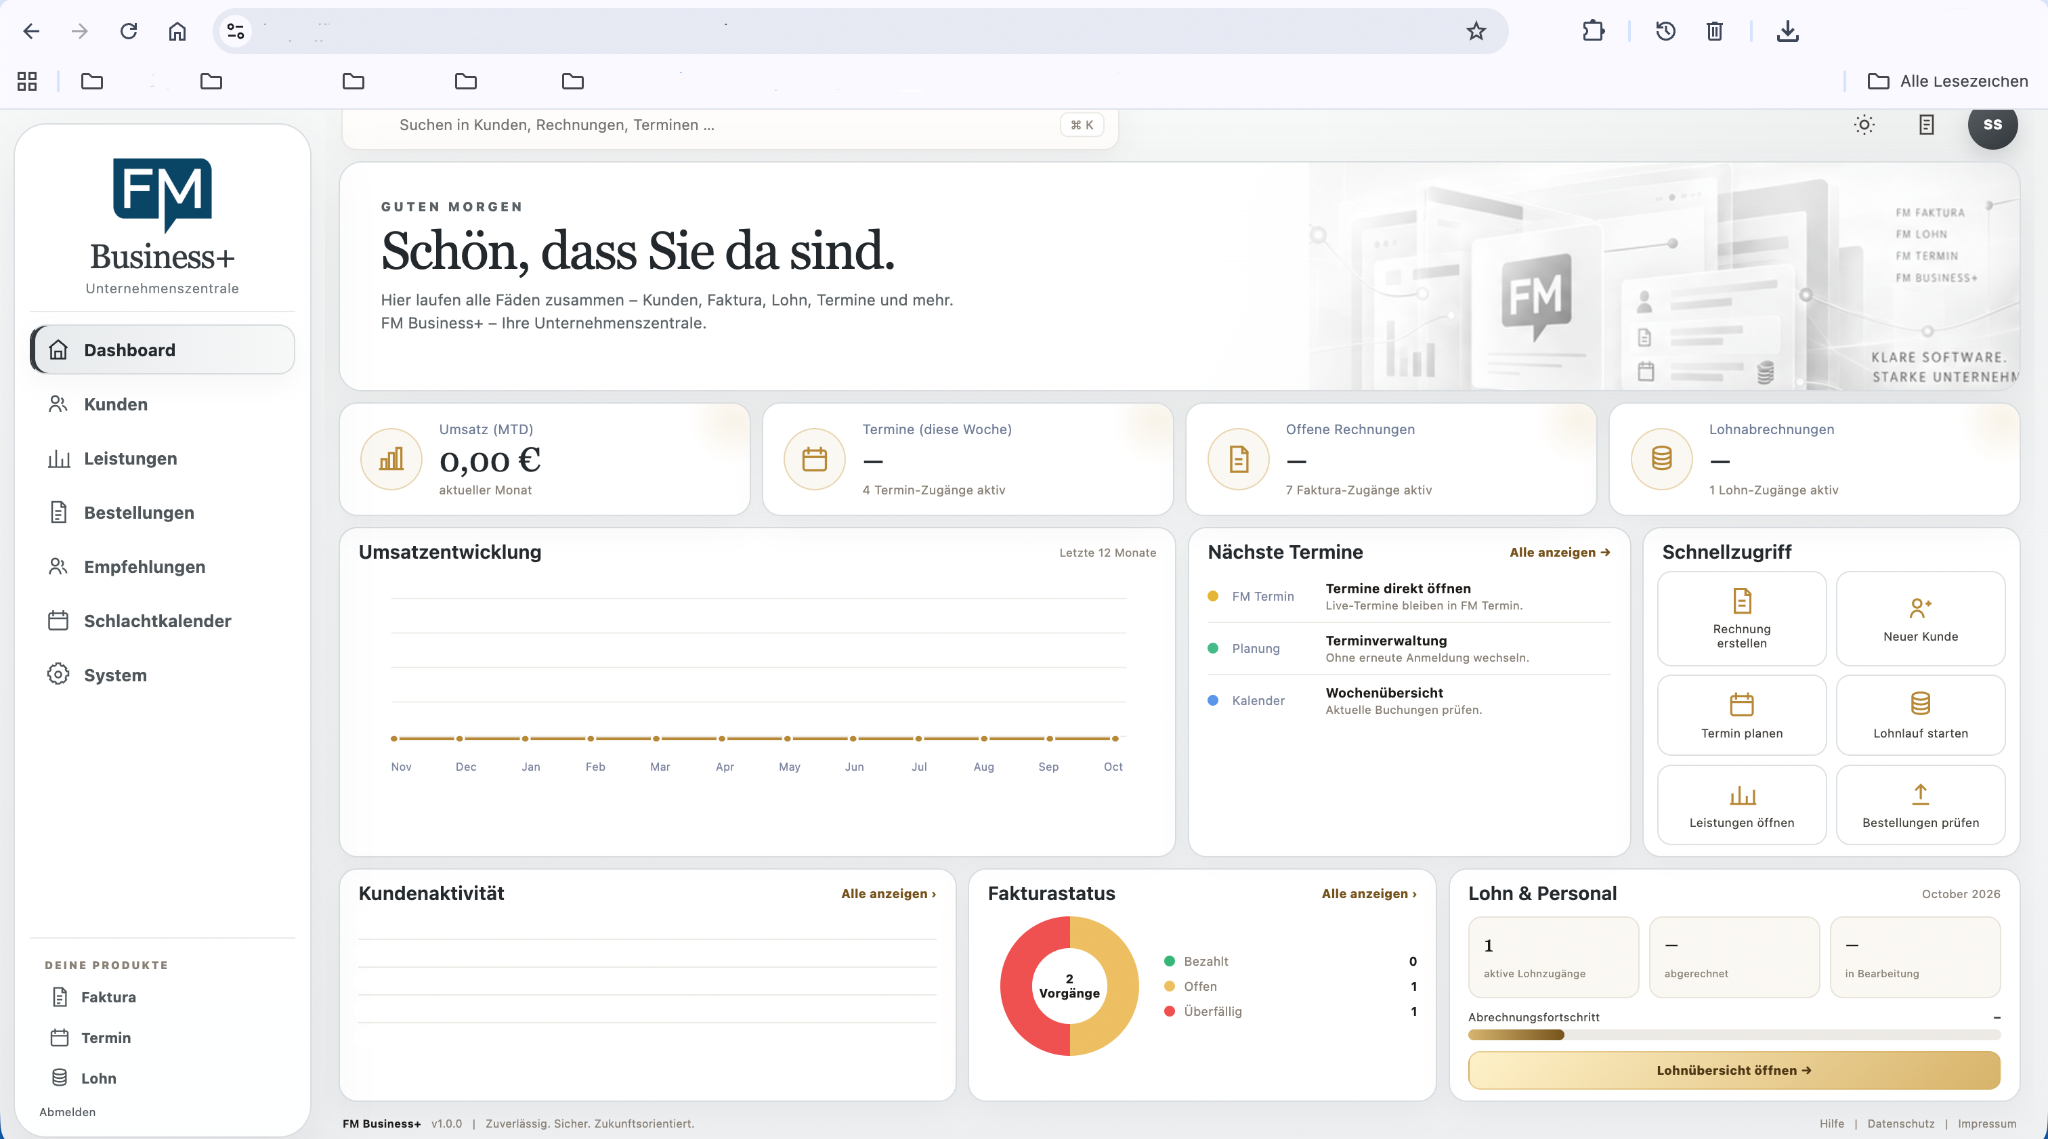Click Lohnübersicht öffnen button
This screenshot has height=1139, width=2048.
click(x=1734, y=1070)
